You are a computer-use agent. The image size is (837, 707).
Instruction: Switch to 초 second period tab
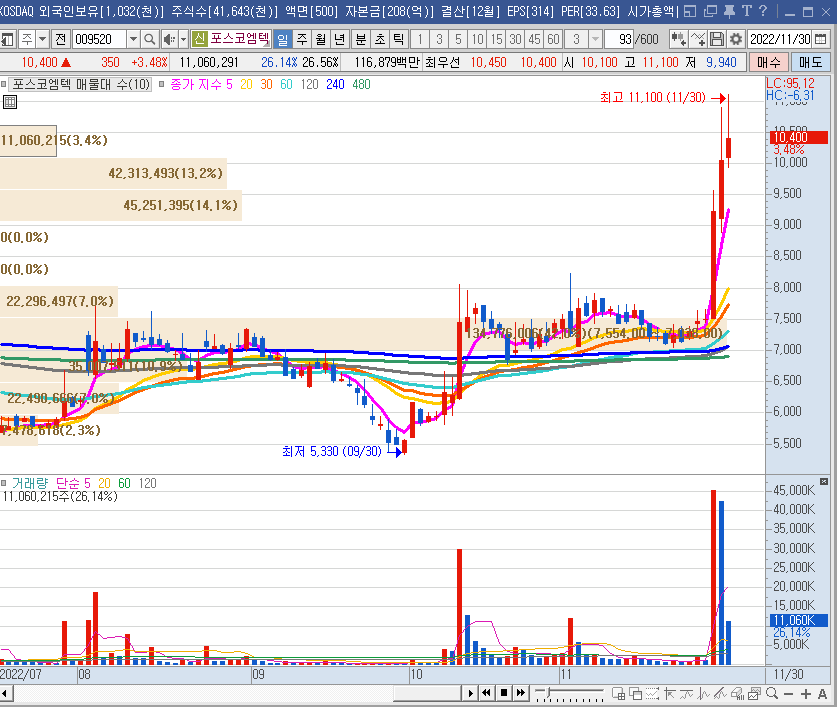pyautogui.click(x=380, y=39)
